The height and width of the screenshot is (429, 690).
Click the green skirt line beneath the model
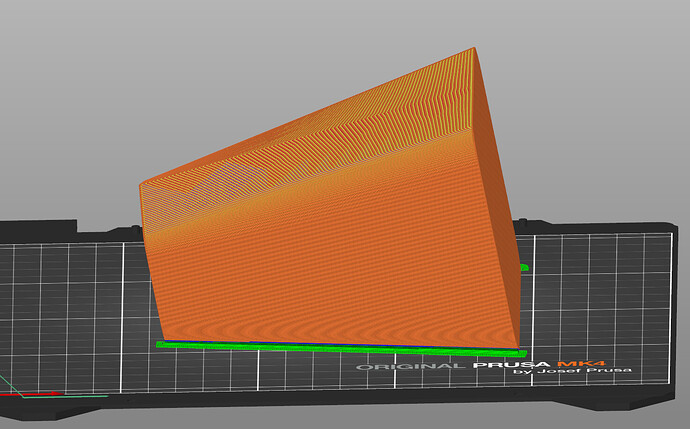click(341, 349)
